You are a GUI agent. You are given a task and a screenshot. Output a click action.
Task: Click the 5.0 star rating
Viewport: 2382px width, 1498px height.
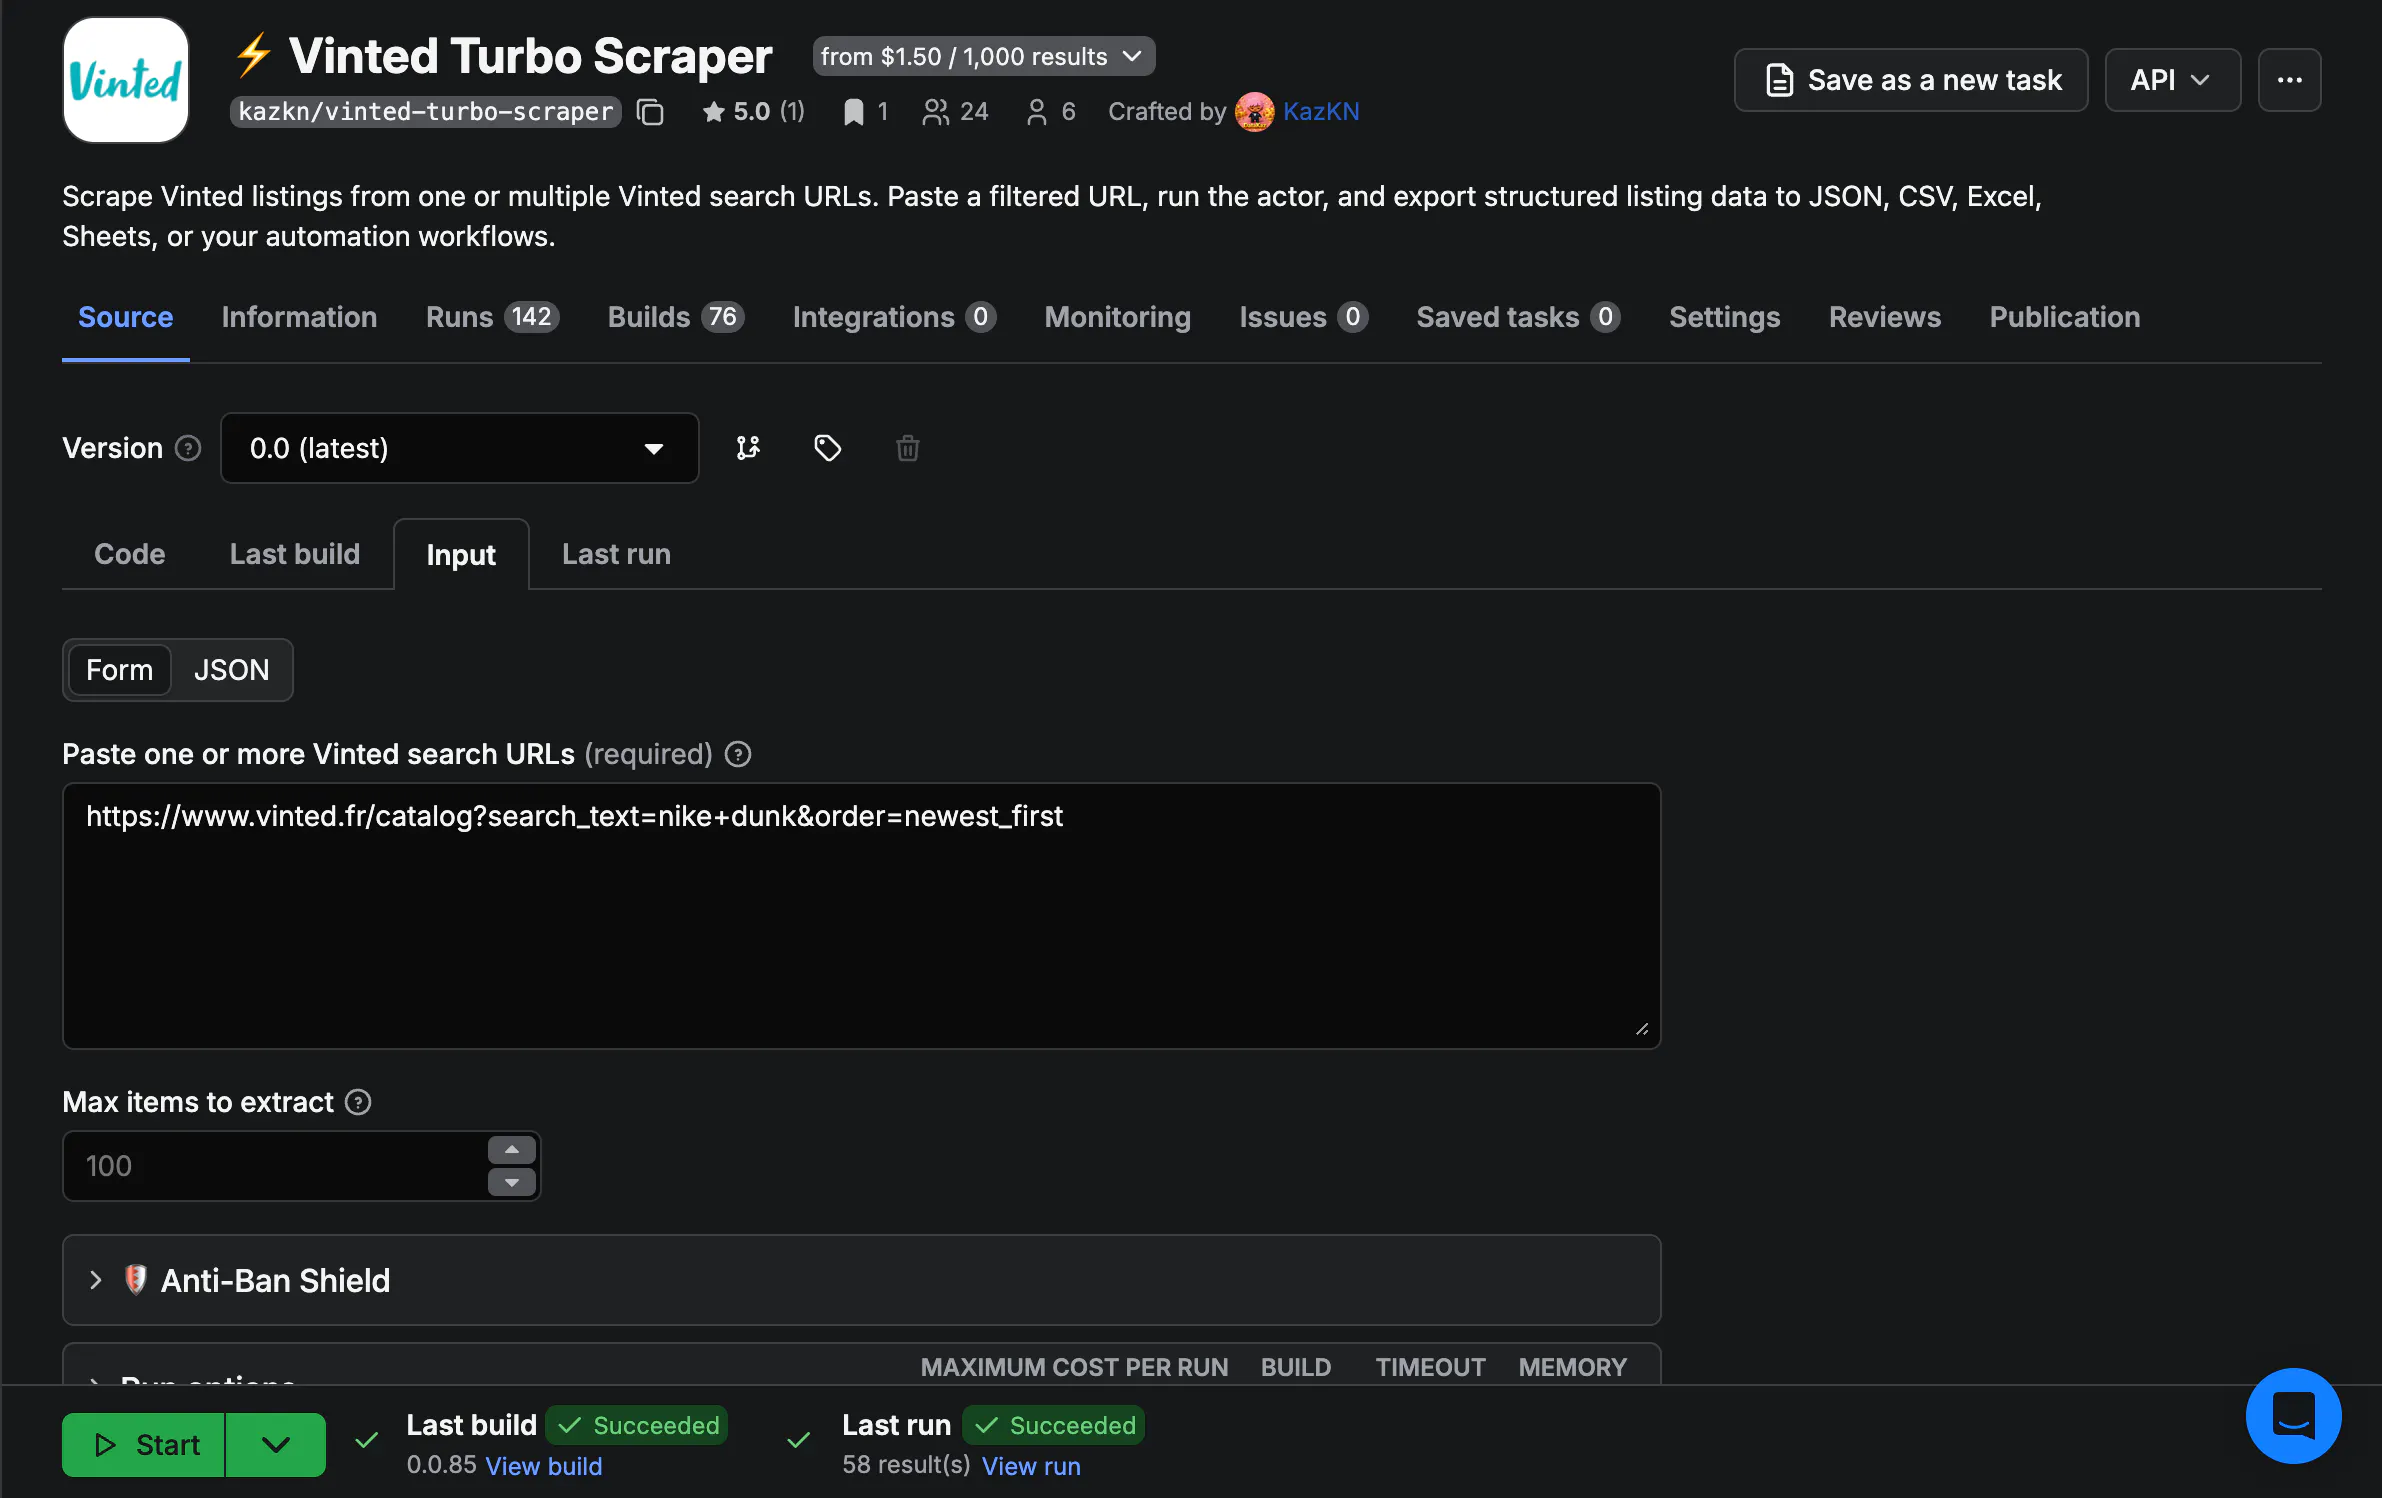[753, 112]
